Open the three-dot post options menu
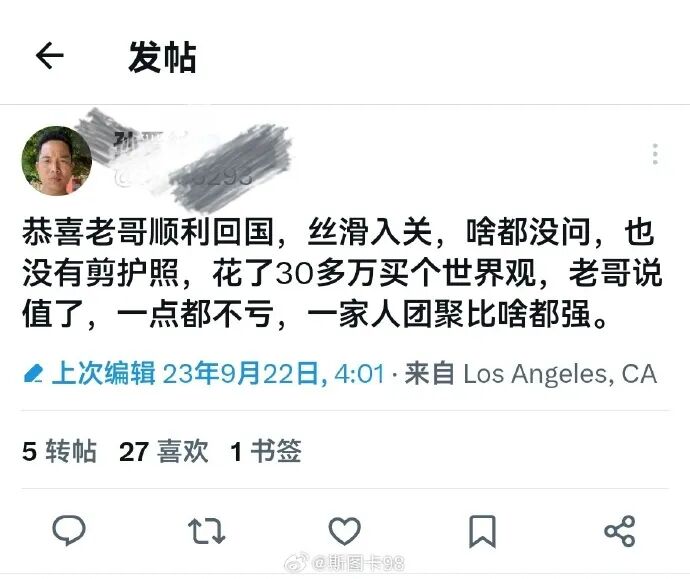Viewport: 690px width, 579px height. pos(655,154)
